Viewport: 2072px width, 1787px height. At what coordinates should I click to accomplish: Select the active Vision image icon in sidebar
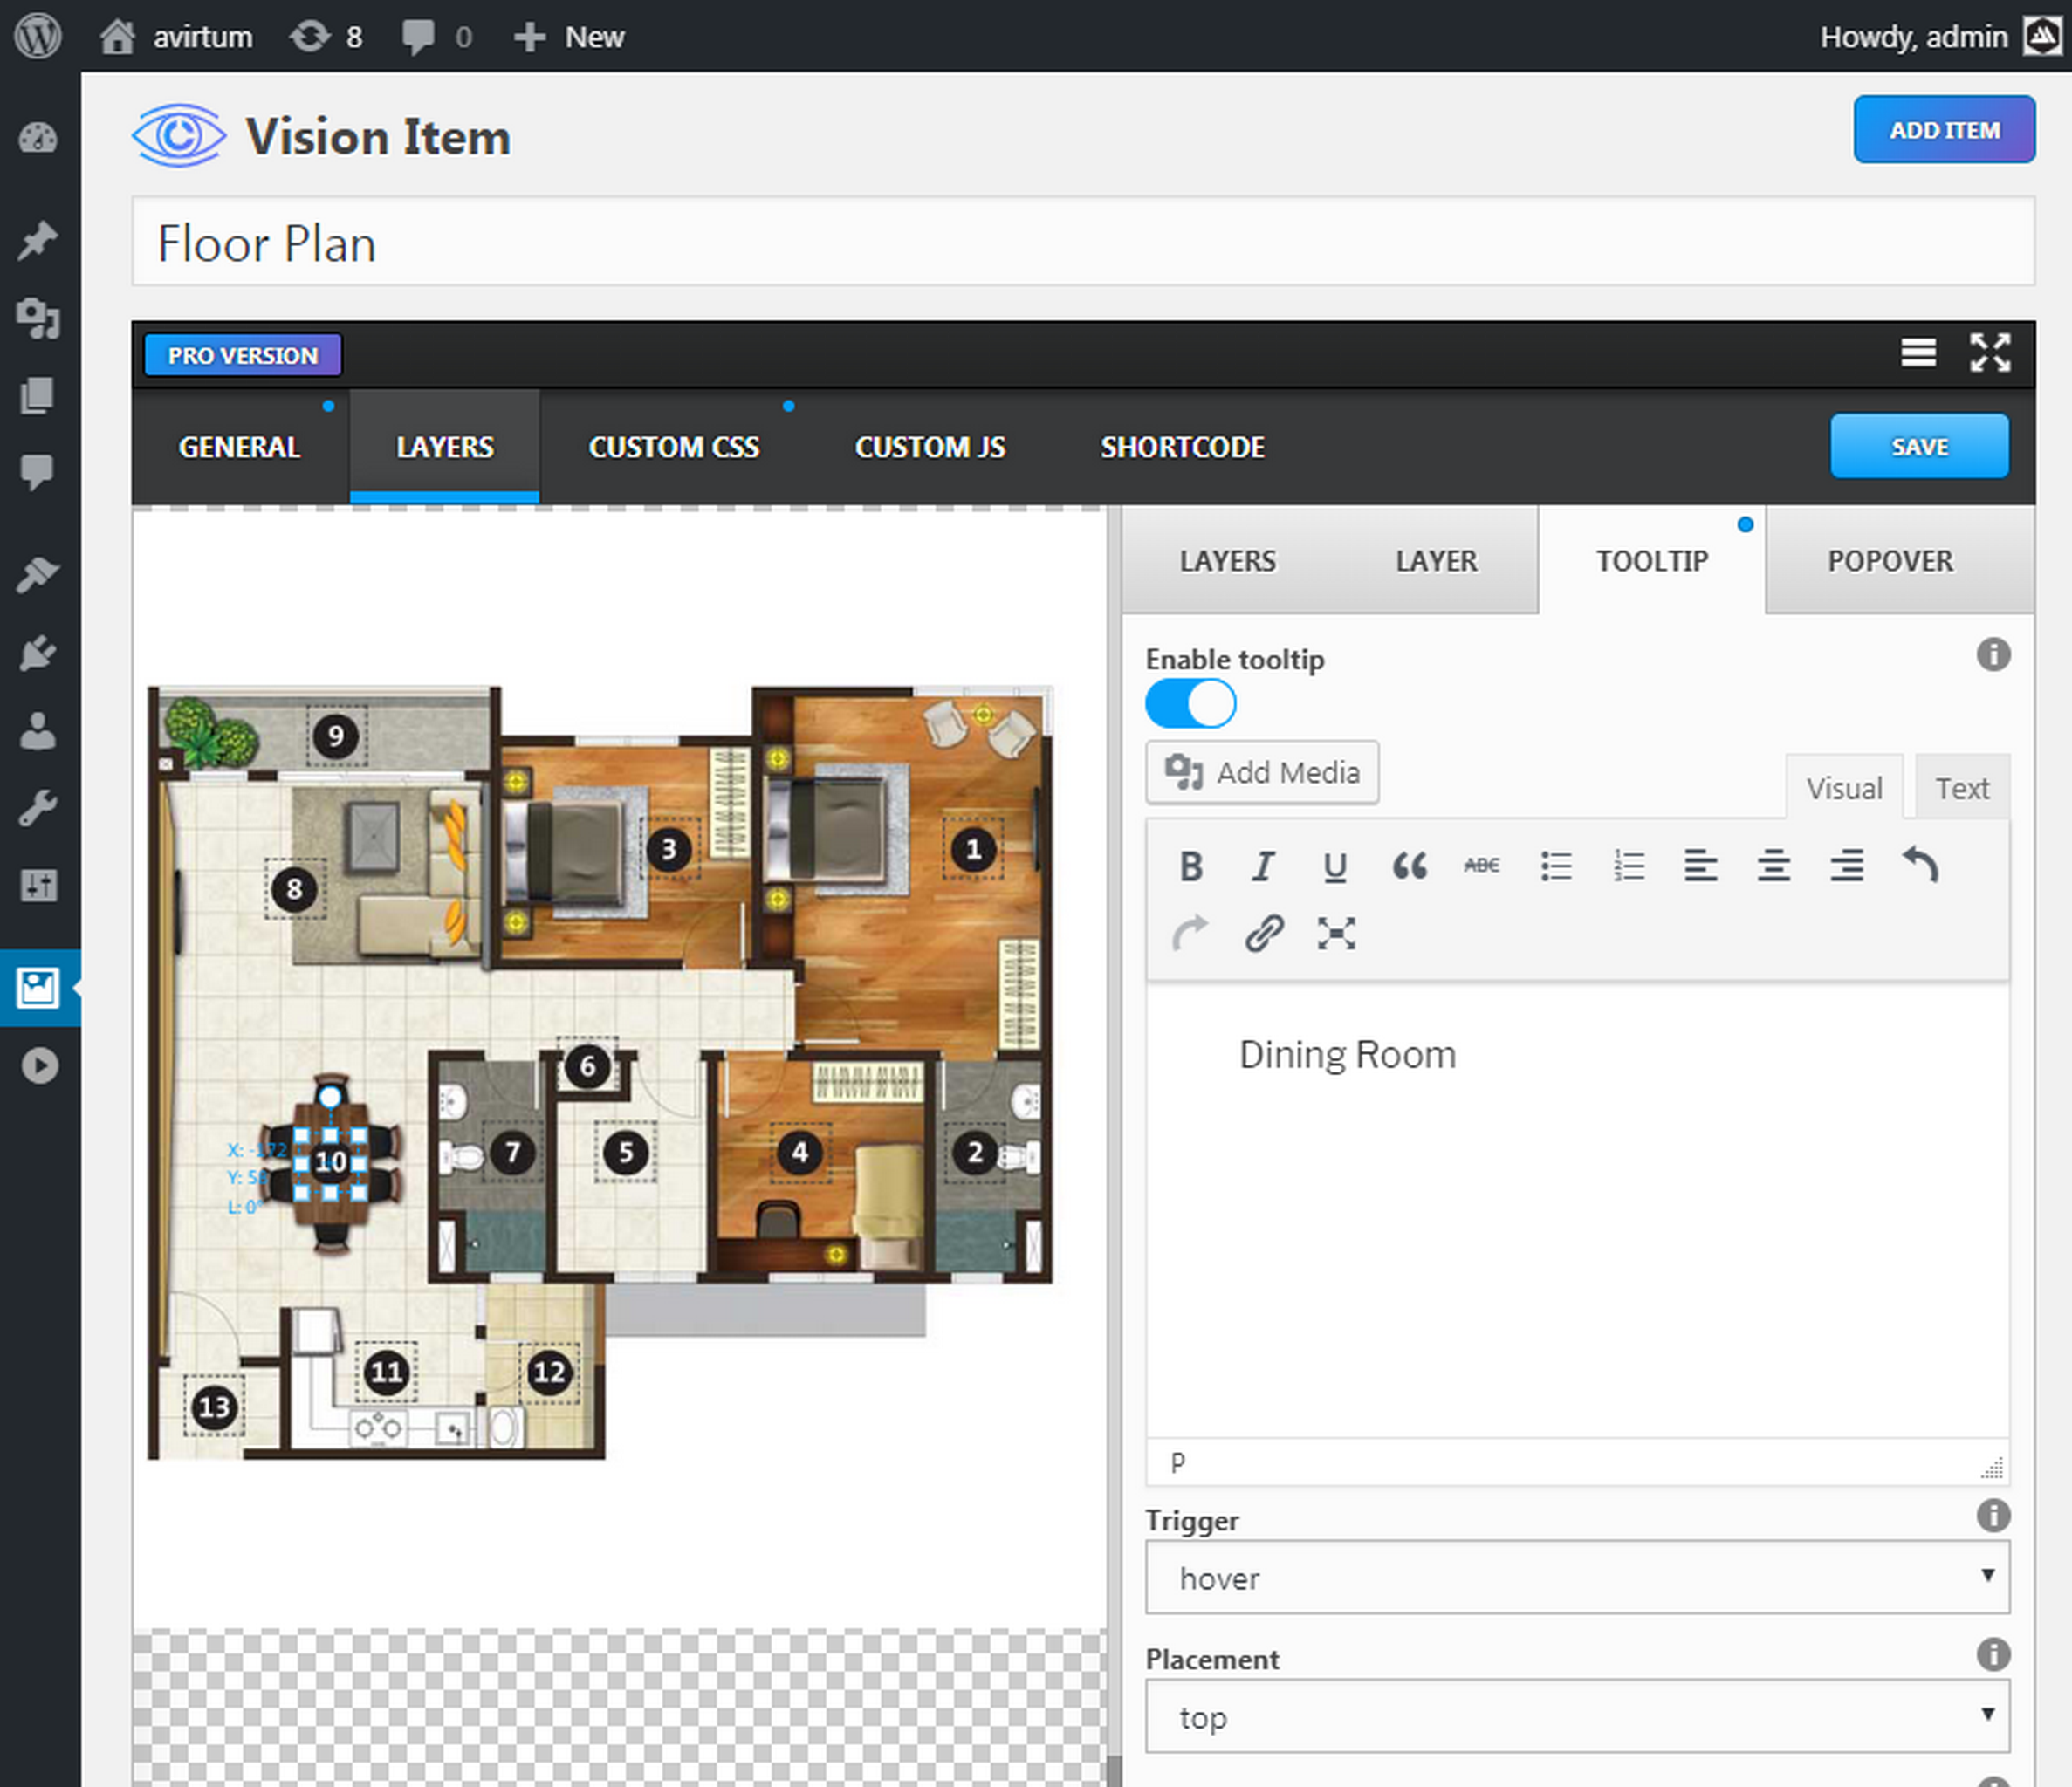(x=38, y=987)
